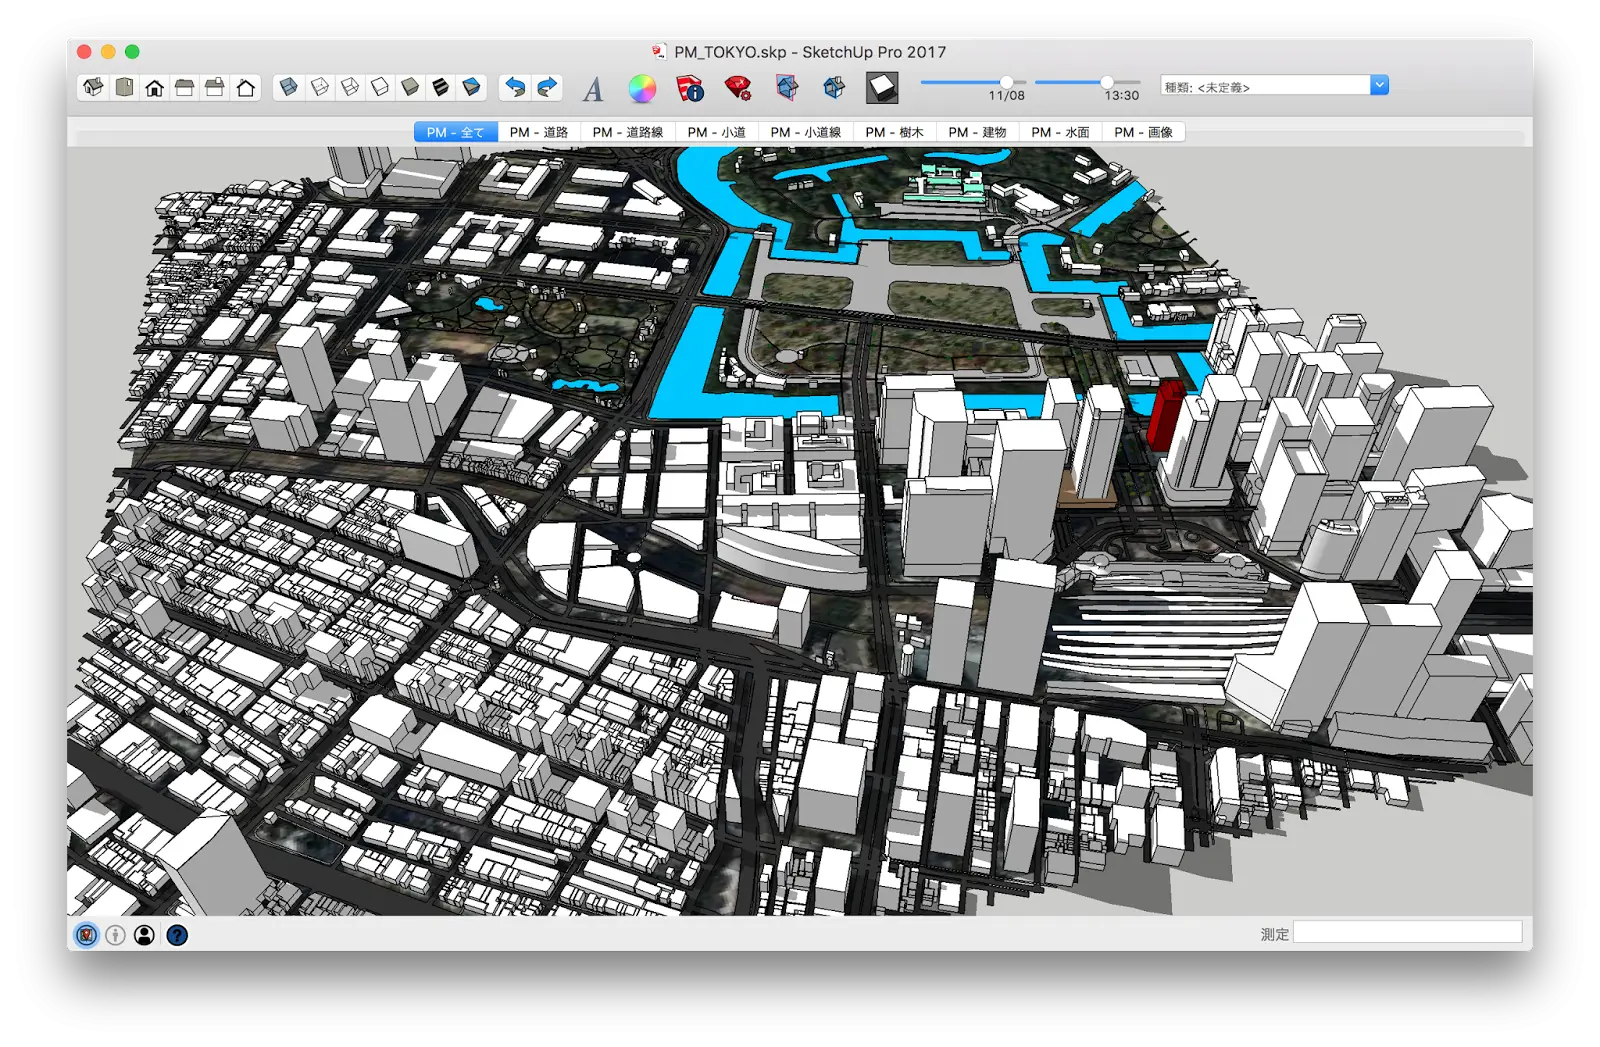
Task: Switch to the PM - 道路線 scene tab
Action: pos(628,132)
